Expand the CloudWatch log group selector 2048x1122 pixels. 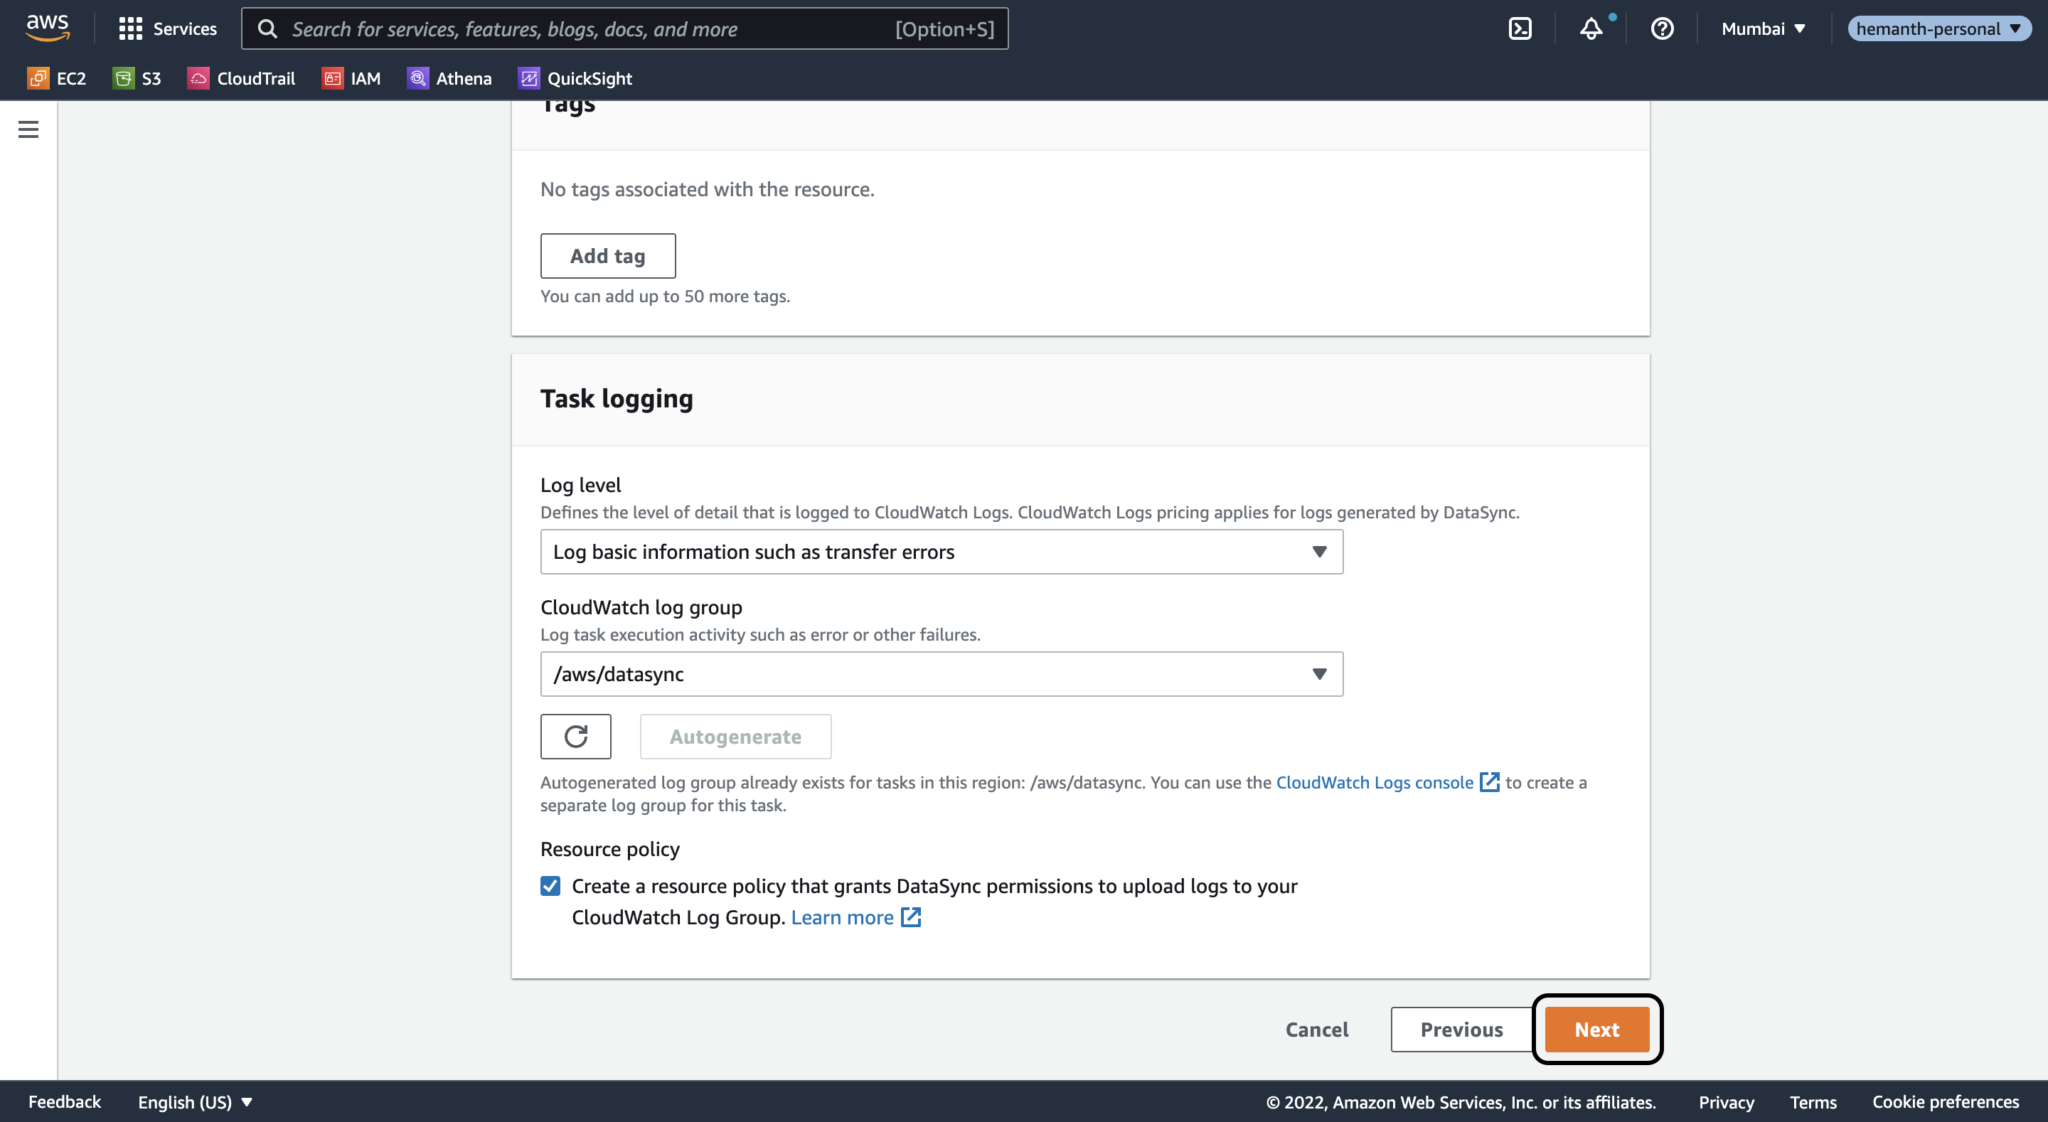(x=940, y=673)
